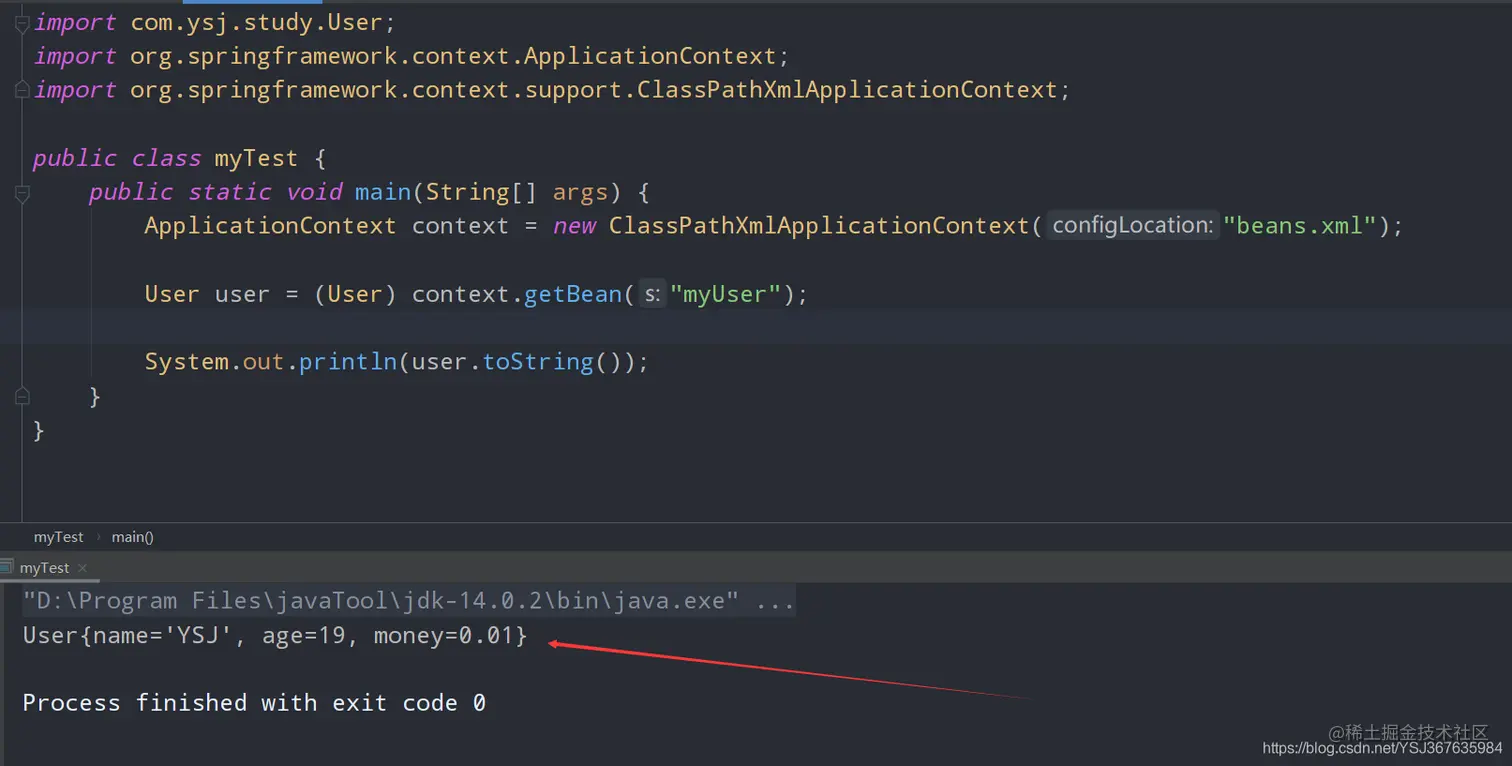The height and width of the screenshot is (766, 1512).
Task: Click the ClassPathXmlApplicationContext constructor call
Action: click(818, 226)
